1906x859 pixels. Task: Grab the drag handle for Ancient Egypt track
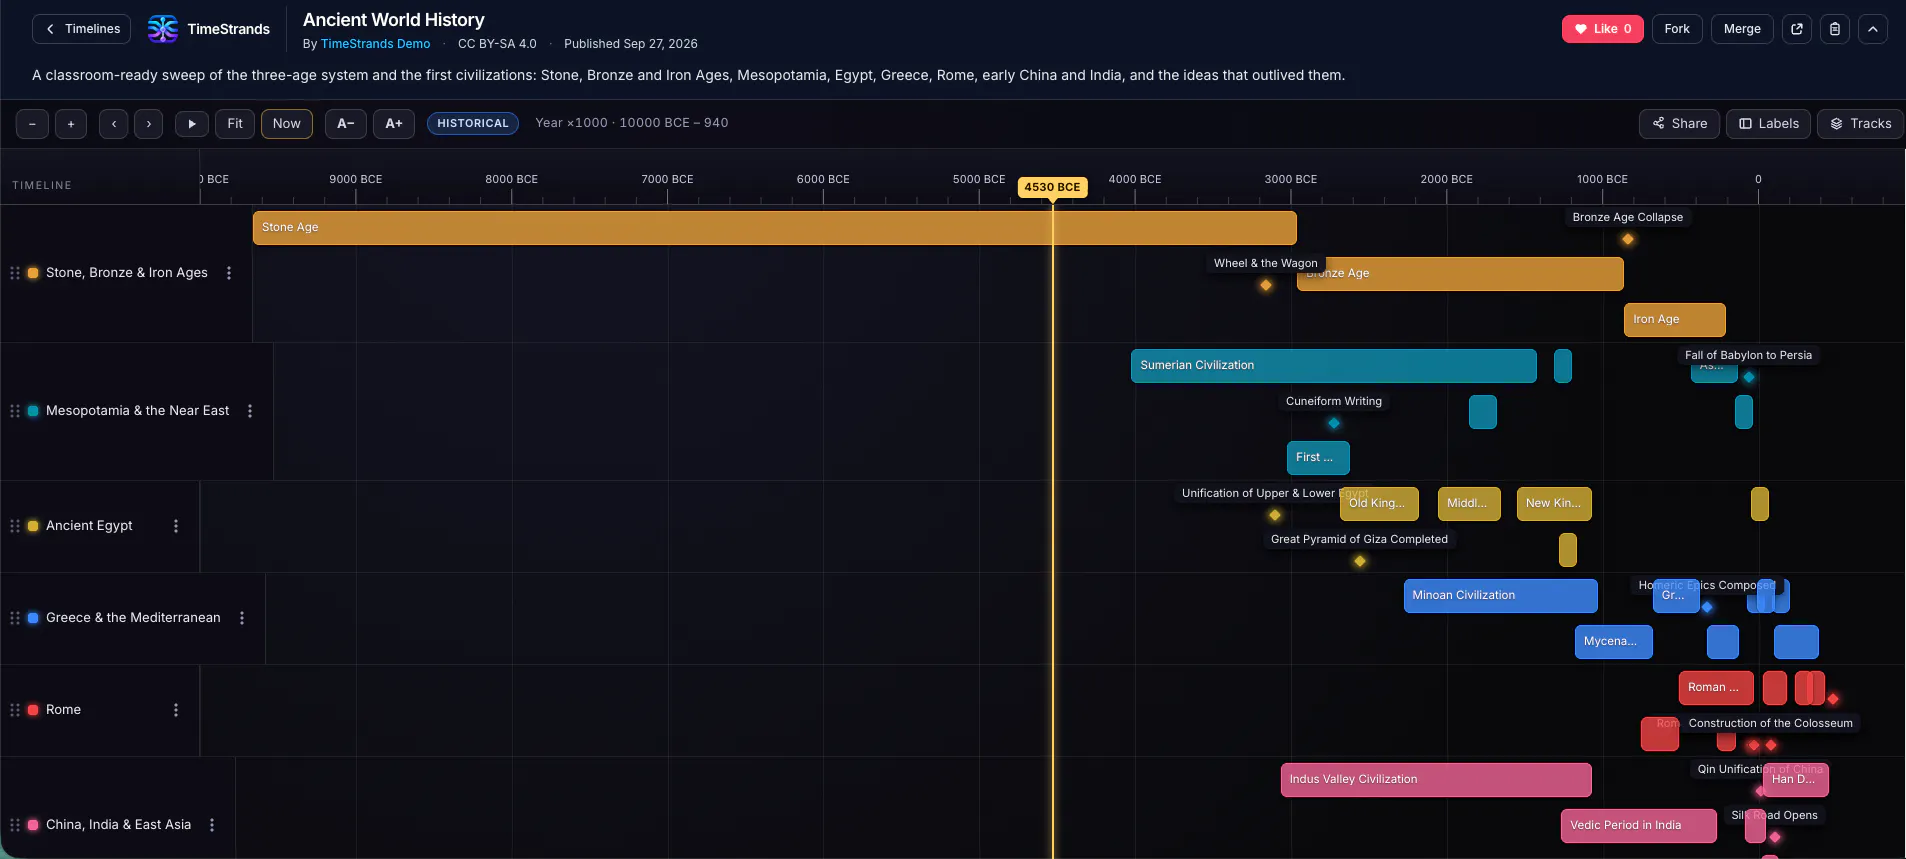click(15, 526)
